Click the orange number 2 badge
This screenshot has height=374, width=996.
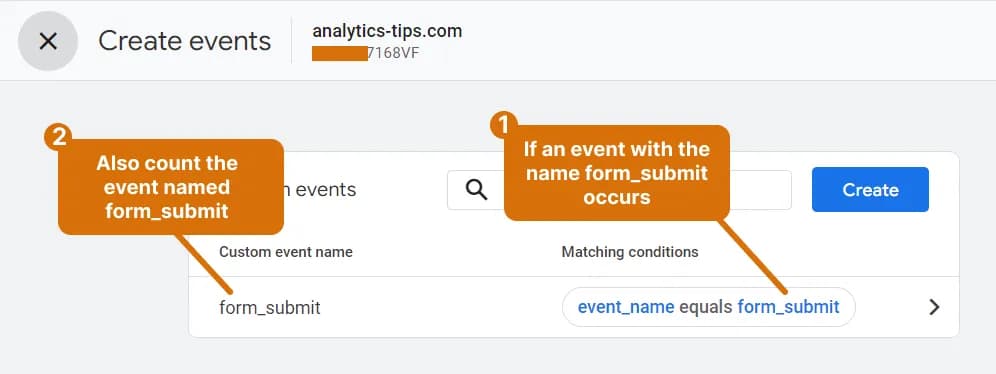[x=58, y=138]
